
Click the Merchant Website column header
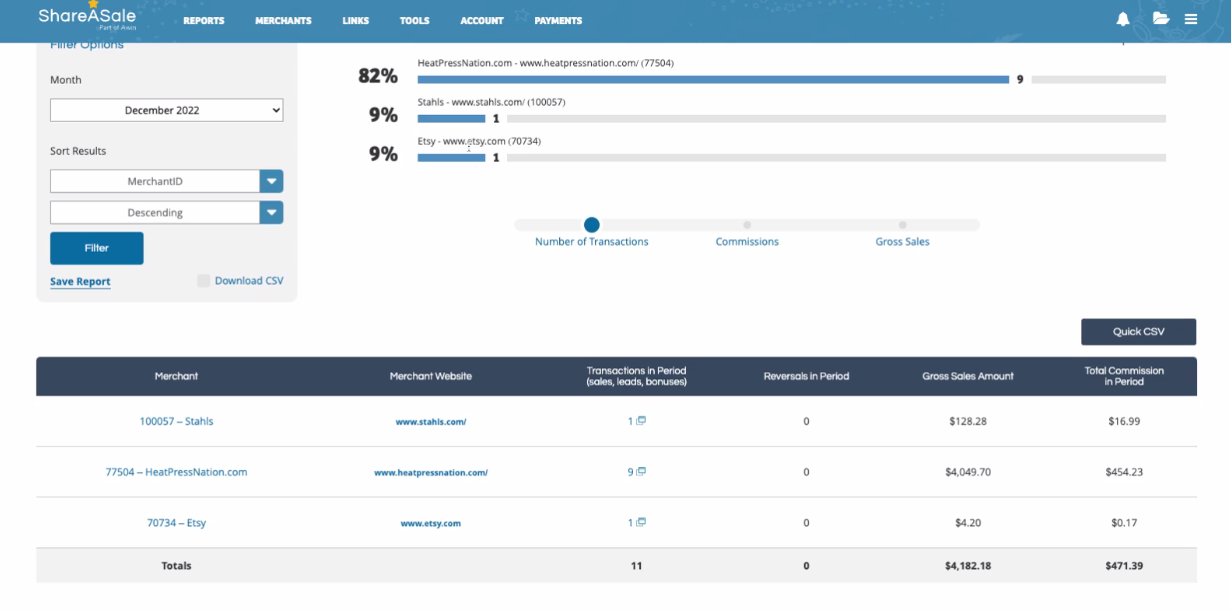pyautogui.click(x=431, y=376)
